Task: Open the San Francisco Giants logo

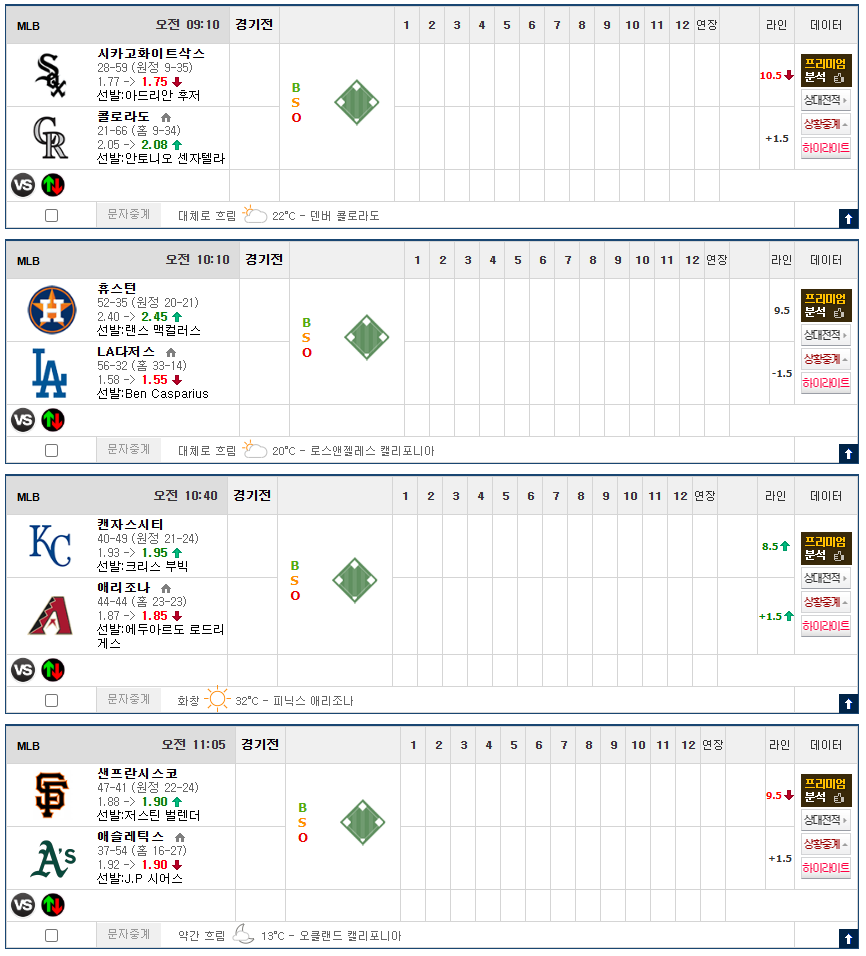Action: tap(51, 794)
